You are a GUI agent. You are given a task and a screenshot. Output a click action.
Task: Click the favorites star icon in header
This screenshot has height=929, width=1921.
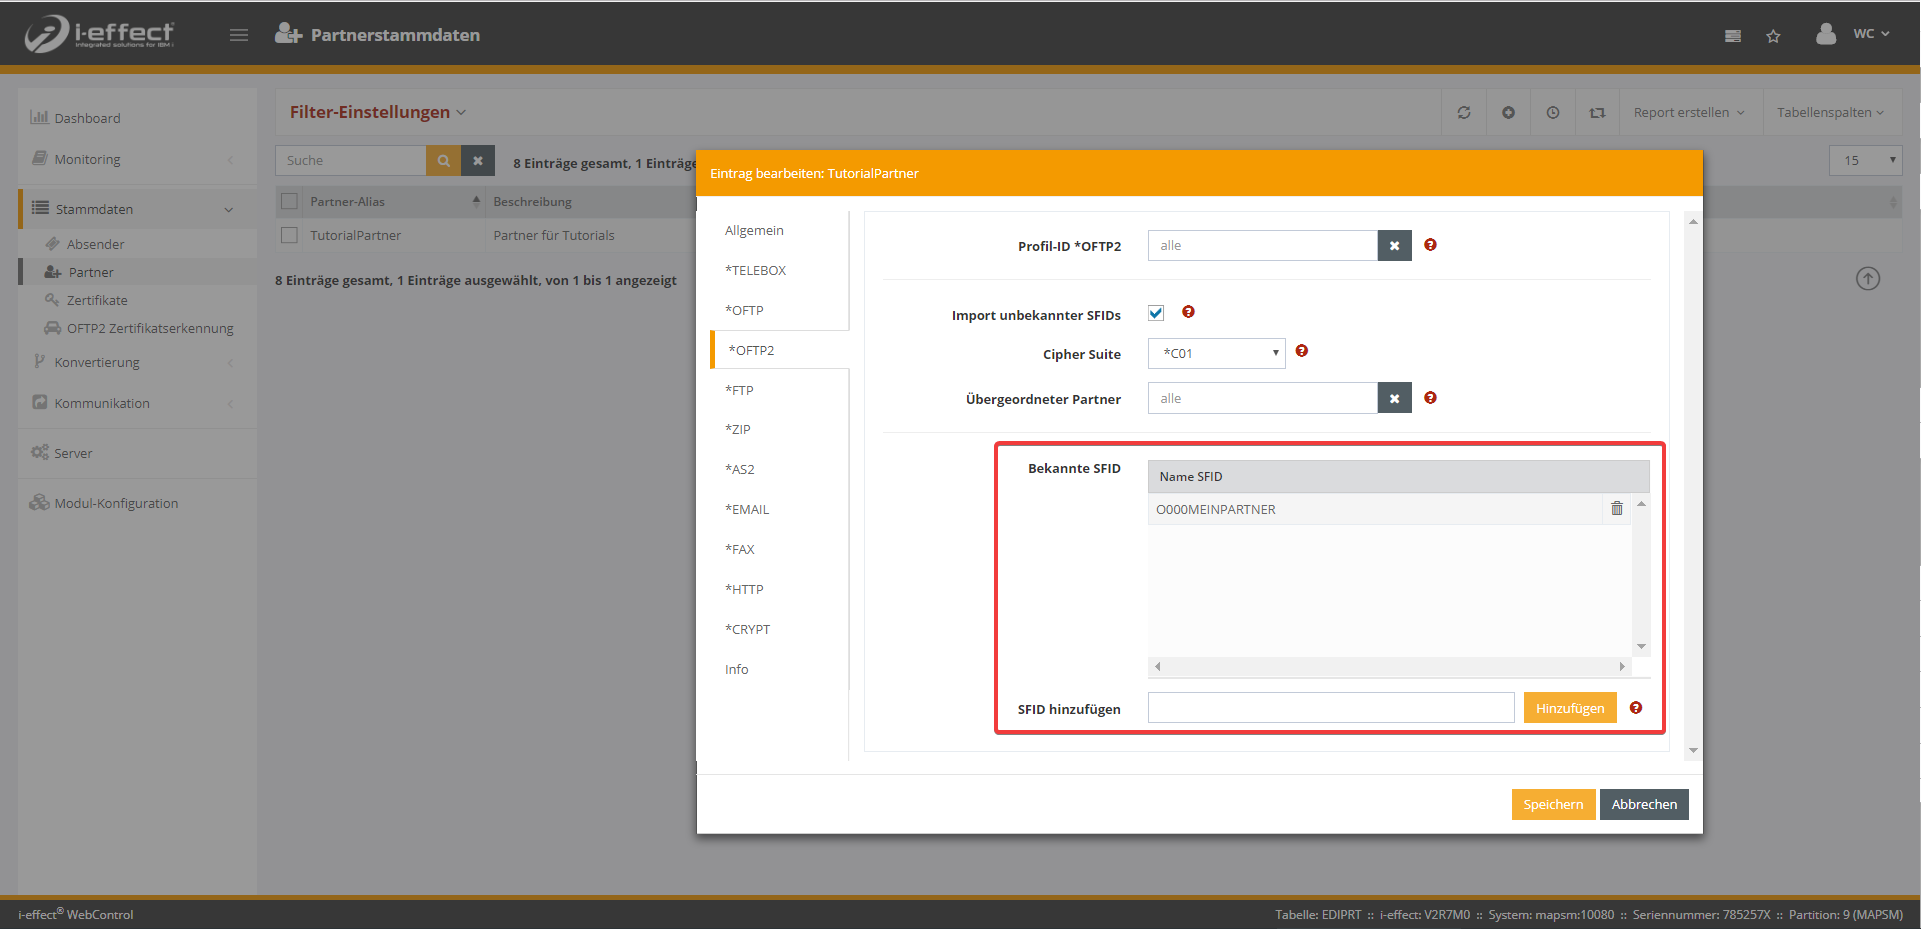point(1773,36)
